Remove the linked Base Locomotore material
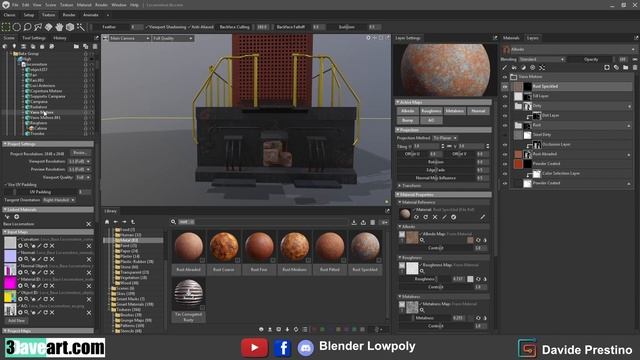This screenshot has width=640, height=360. [x=89, y=224]
